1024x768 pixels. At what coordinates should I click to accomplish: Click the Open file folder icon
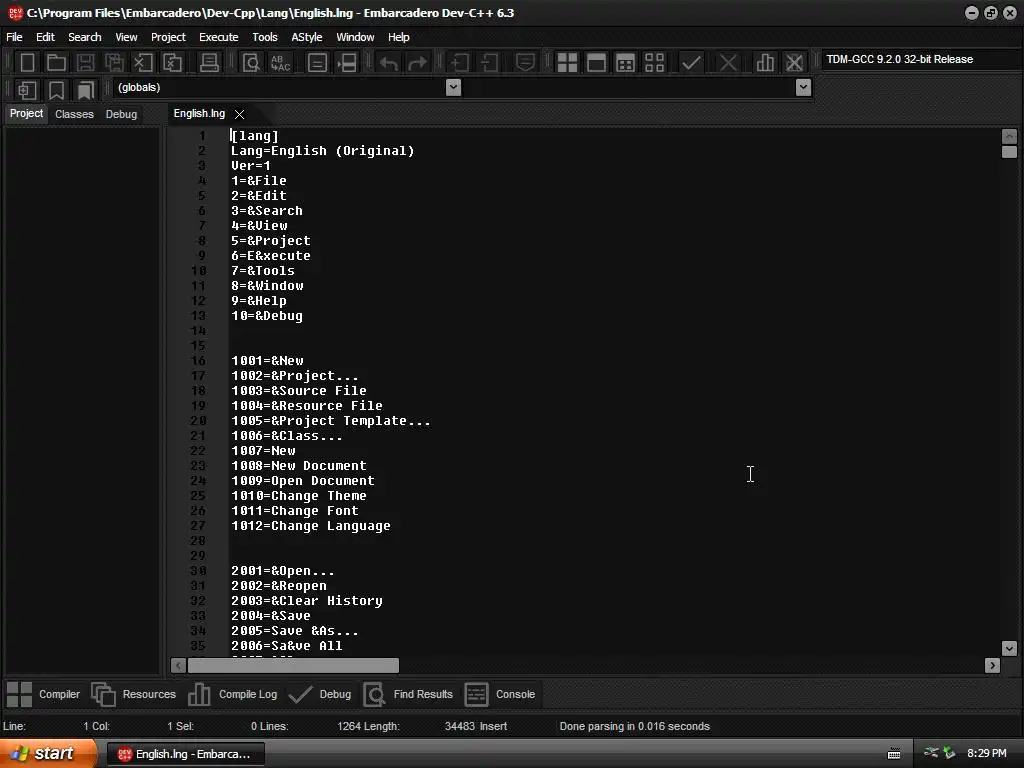pos(56,63)
